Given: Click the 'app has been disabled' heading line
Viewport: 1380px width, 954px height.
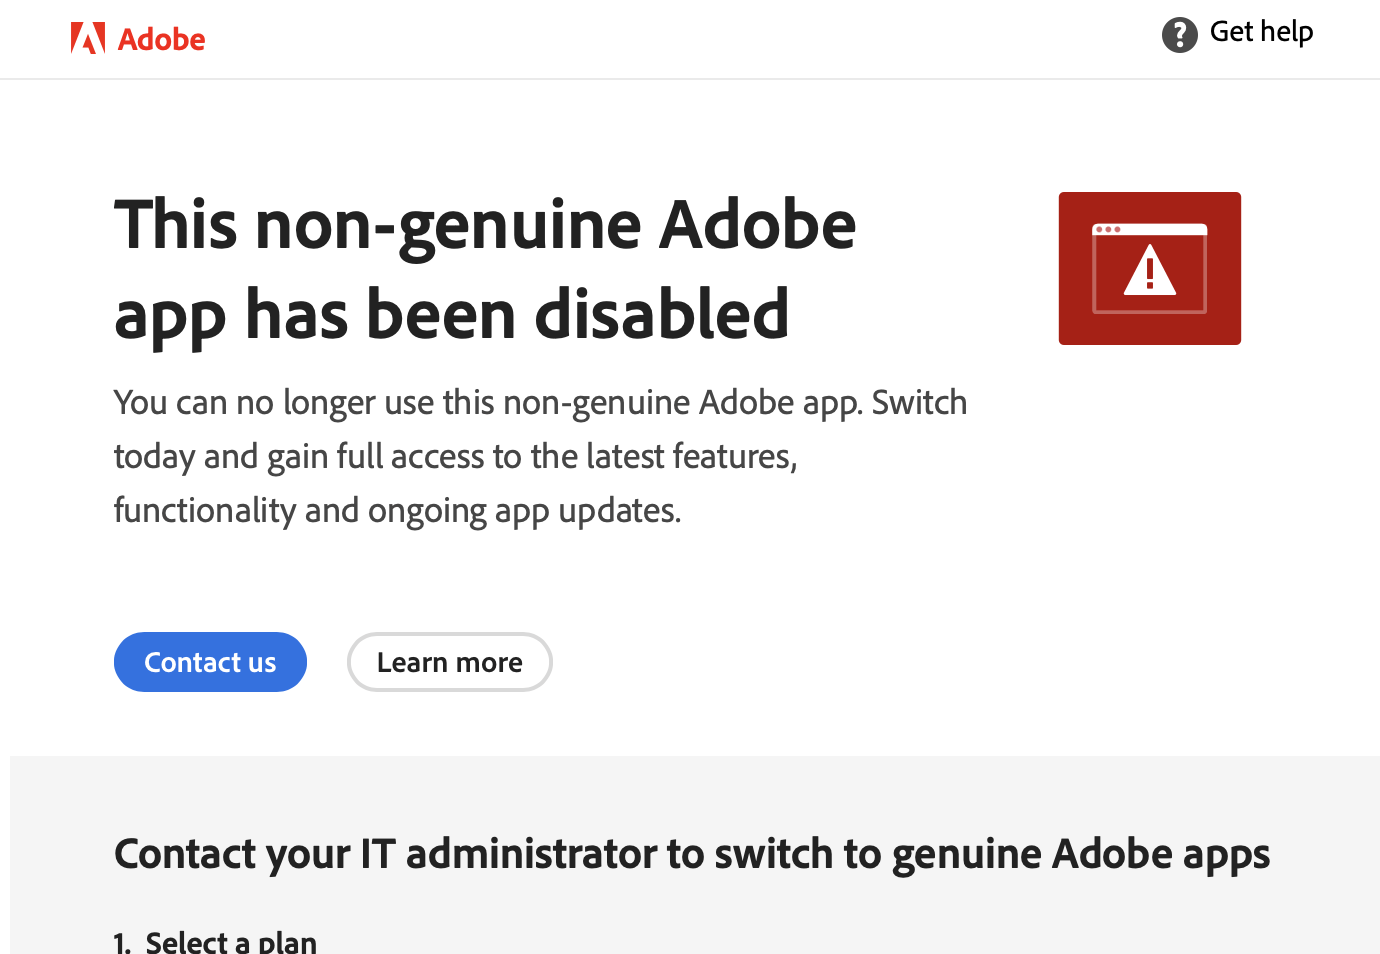Looking at the screenshot, I should coord(451,314).
